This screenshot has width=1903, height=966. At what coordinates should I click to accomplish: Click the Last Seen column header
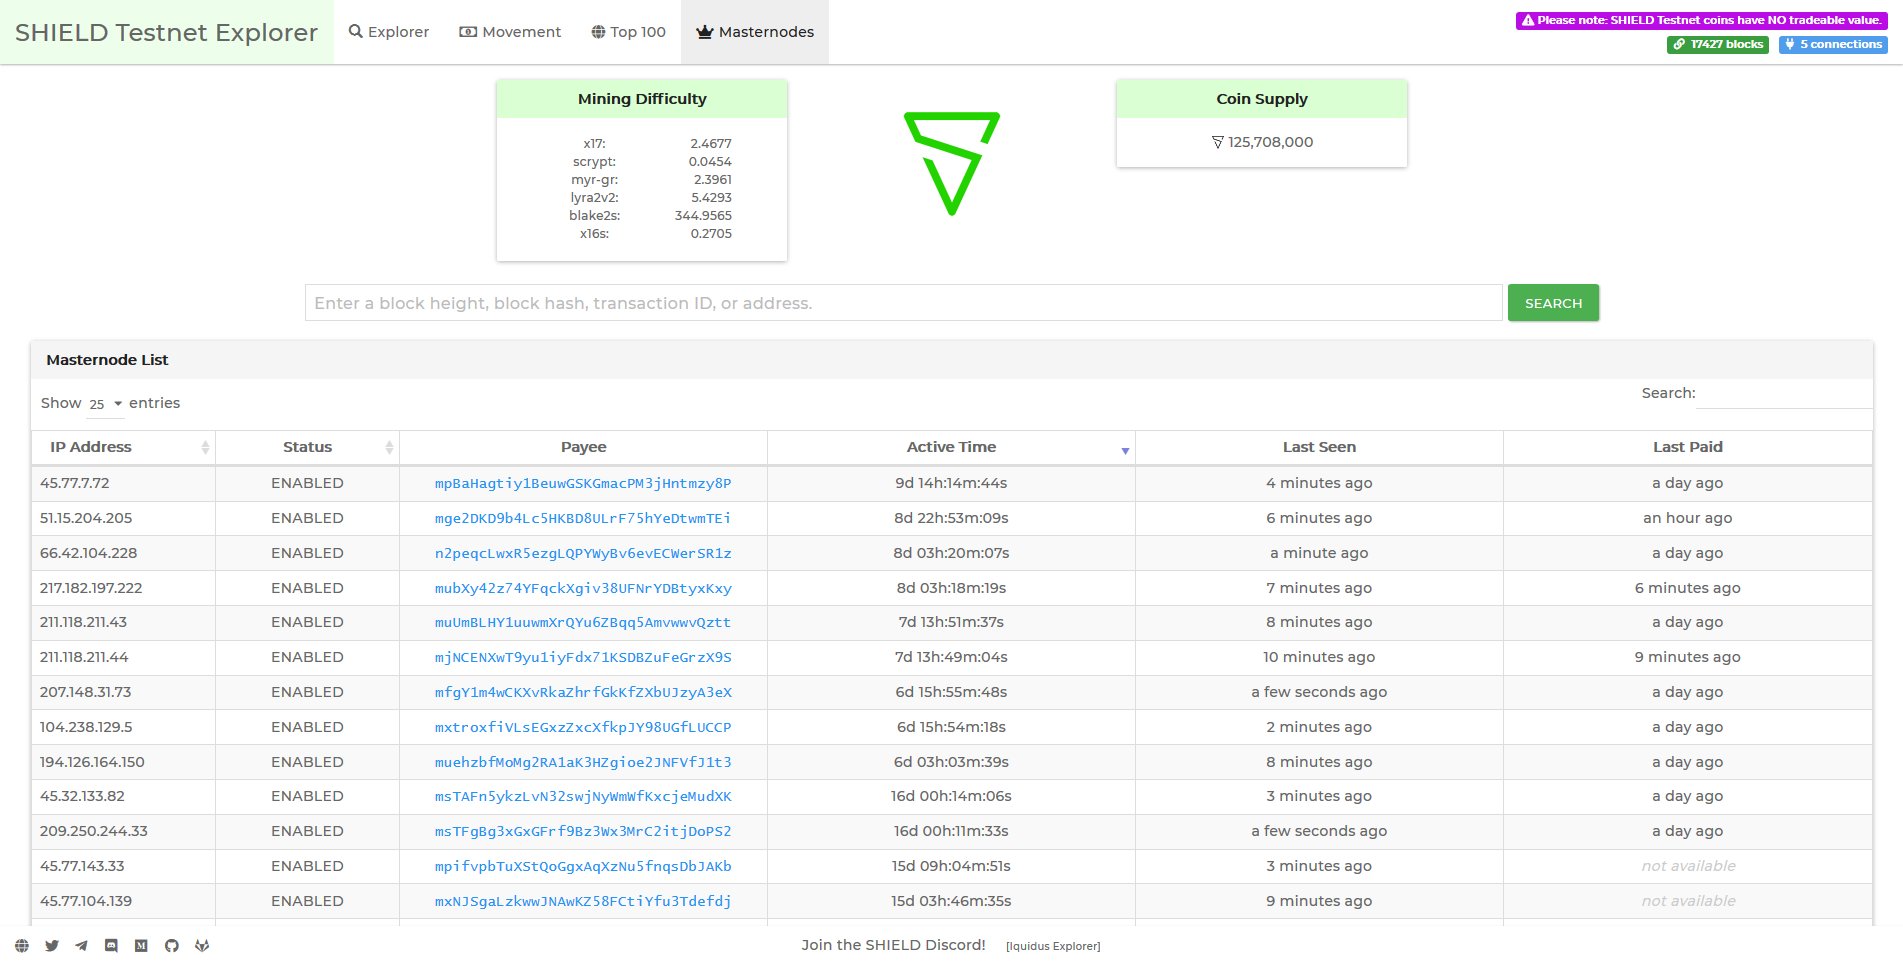pyautogui.click(x=1319, y=447)
